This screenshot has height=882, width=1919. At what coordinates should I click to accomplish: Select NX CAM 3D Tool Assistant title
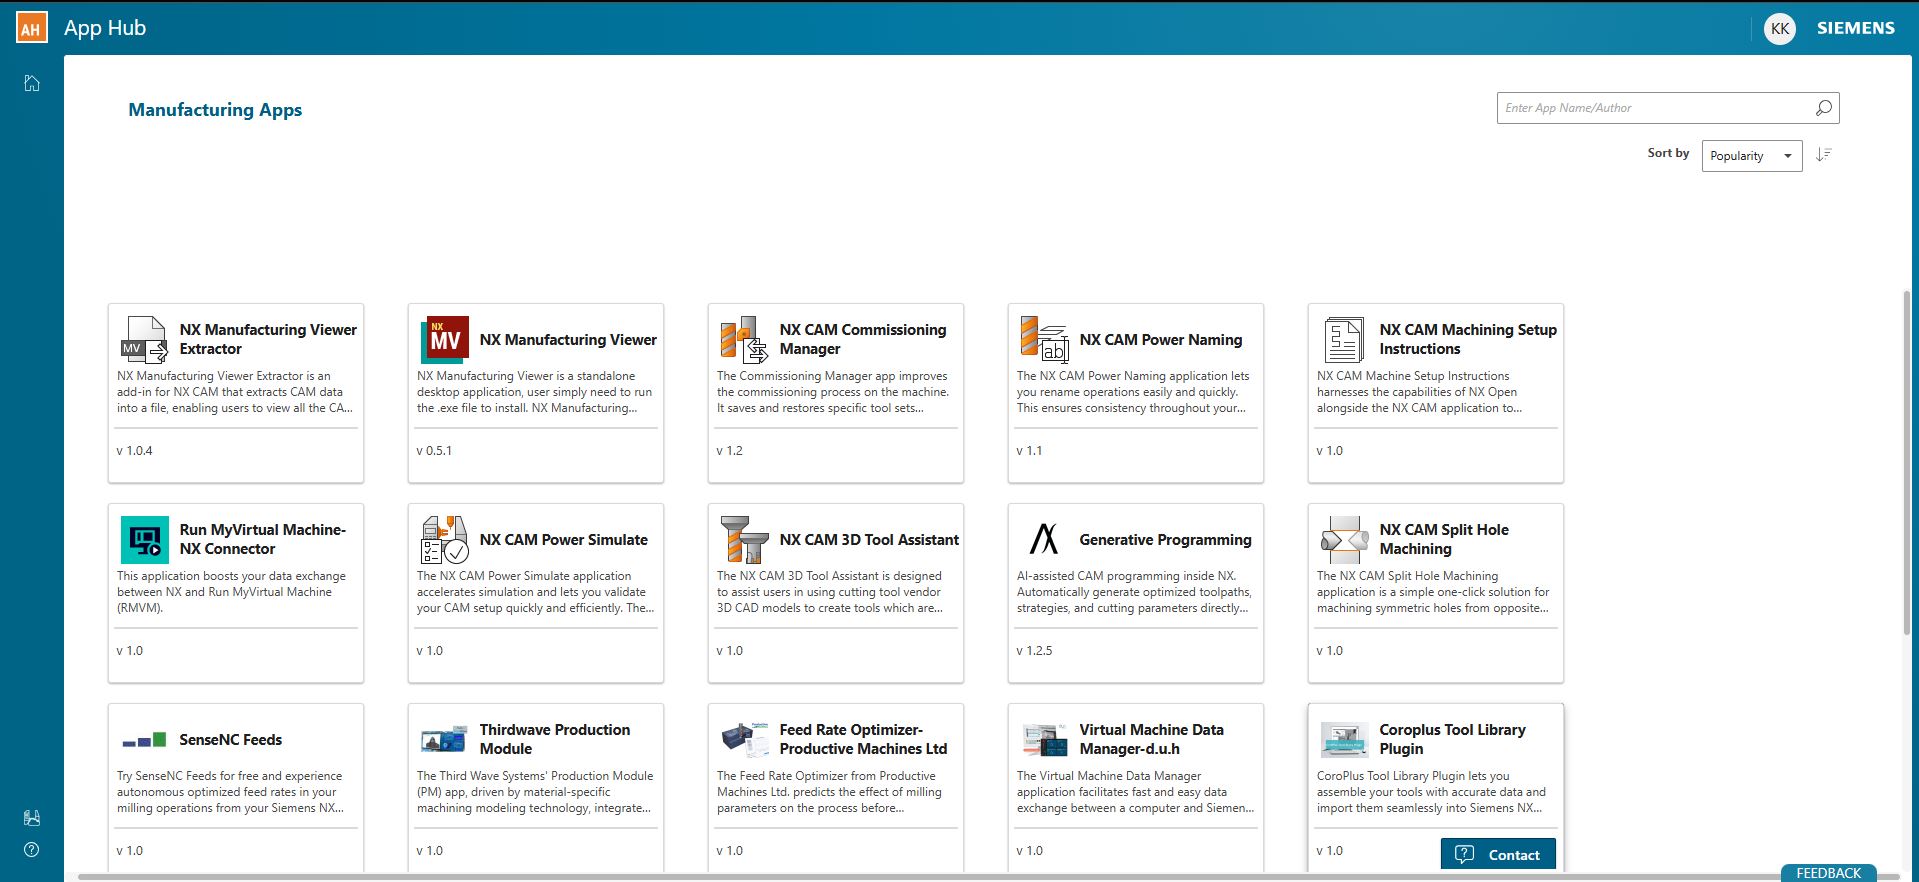pyautogui.click(x=868, y=540)
